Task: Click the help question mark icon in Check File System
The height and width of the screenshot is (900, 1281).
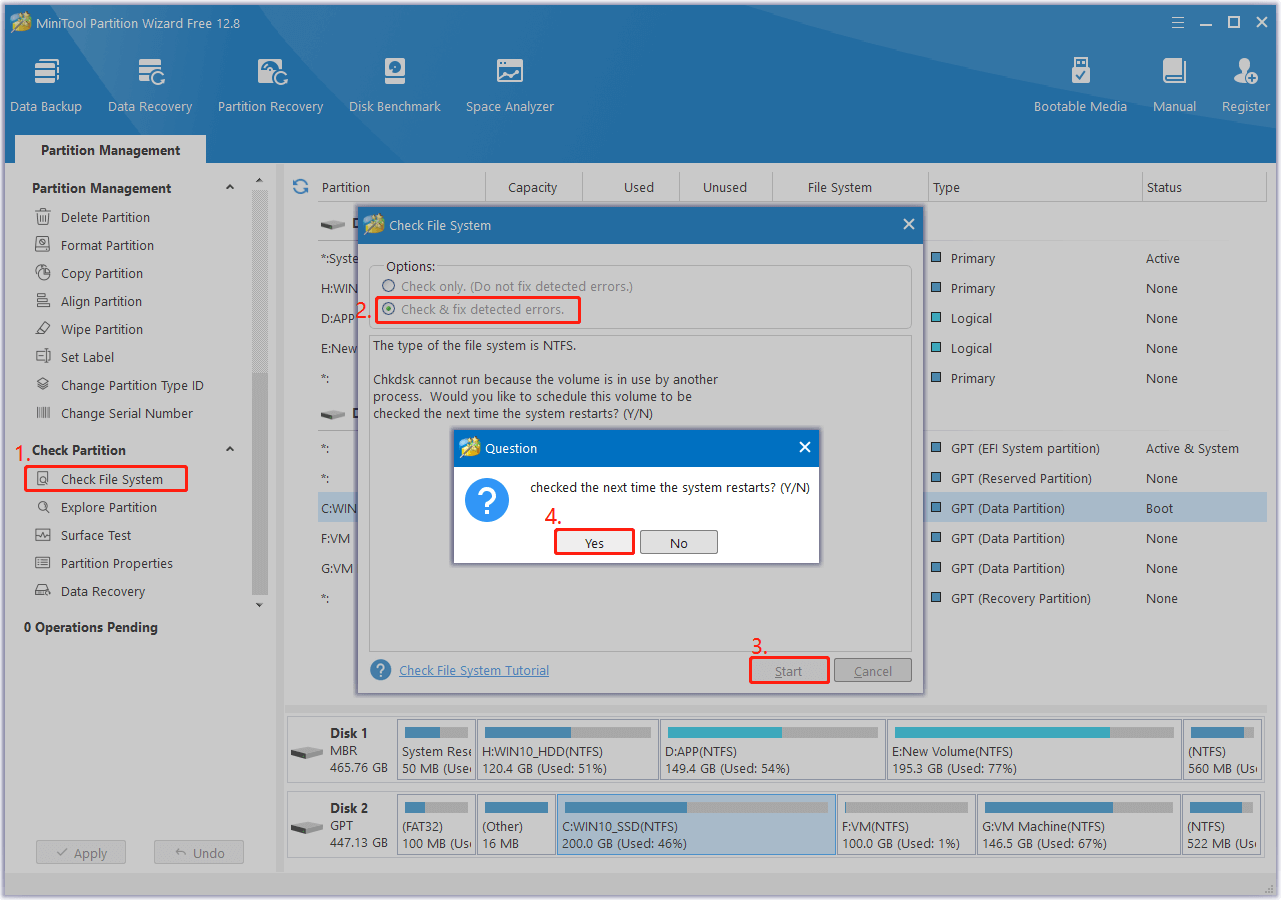Action: click(380, 670)
